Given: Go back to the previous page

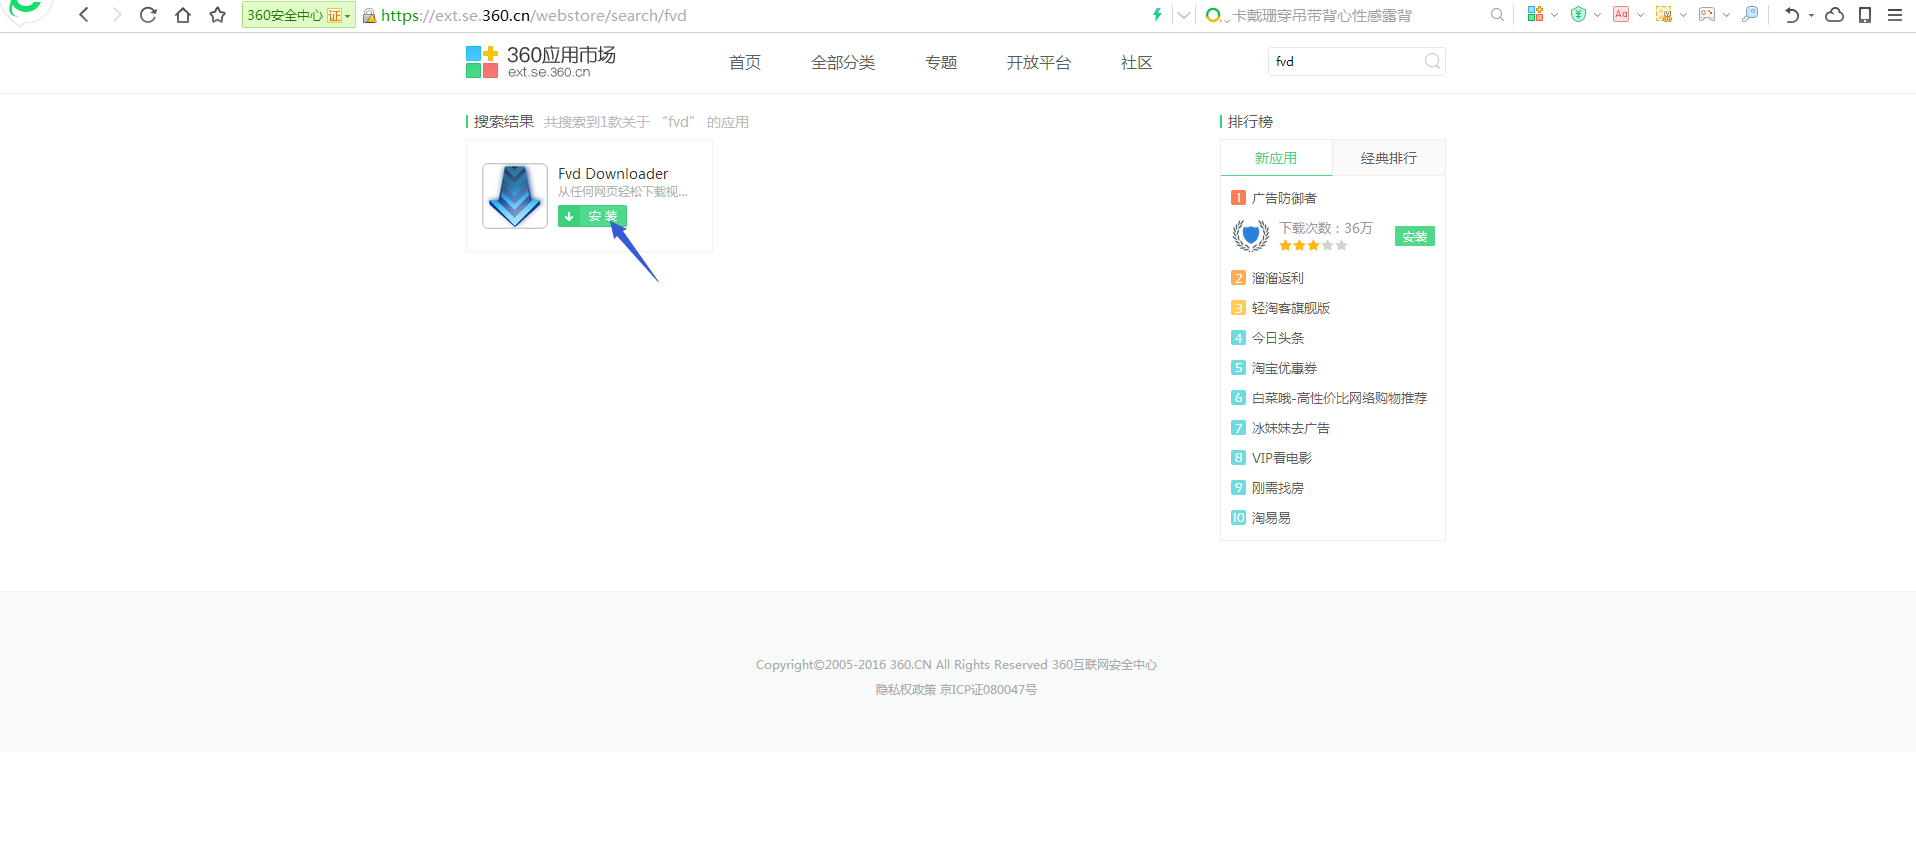Looking at the screenshot, I should (84, 15).
